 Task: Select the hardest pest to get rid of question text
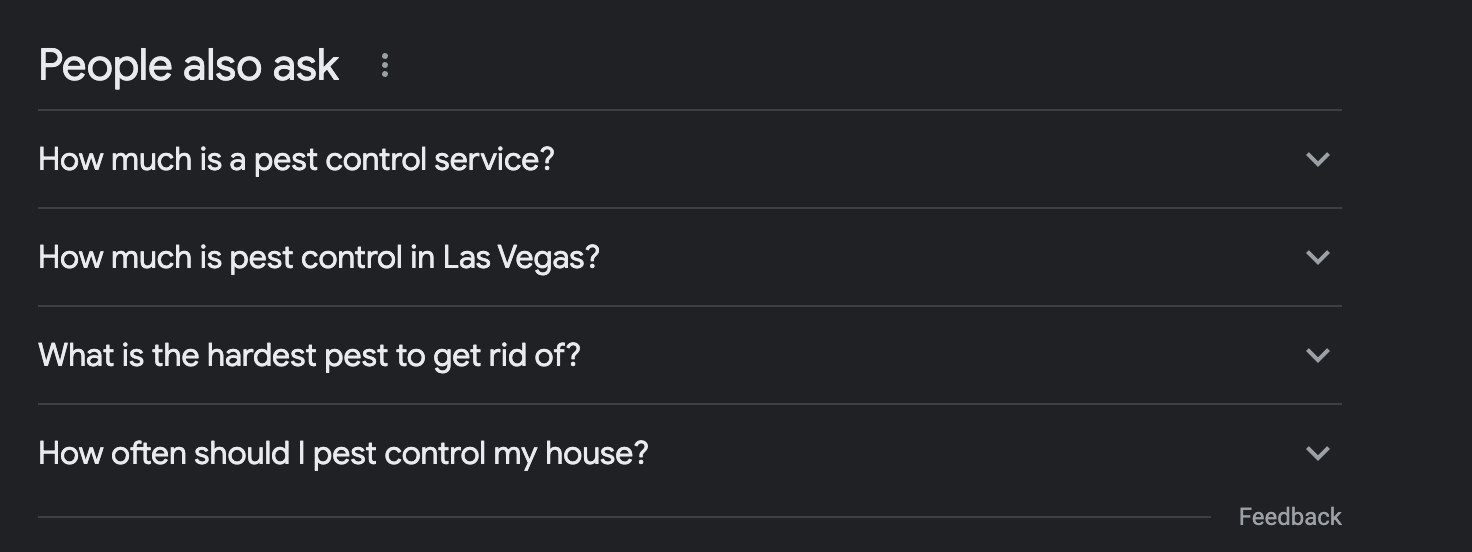click(309, 355)
